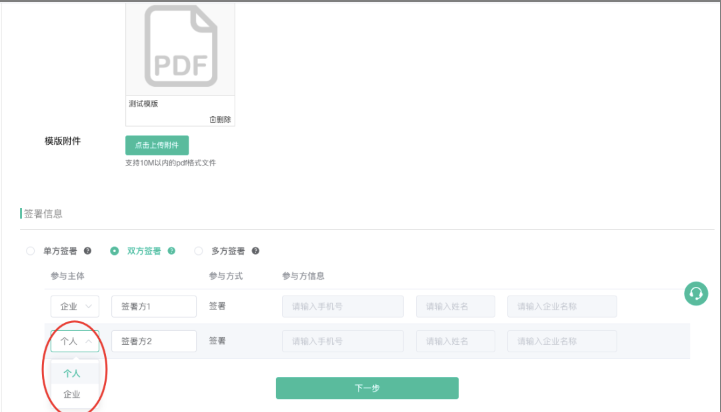
Task: Choose 个人 from the dropdown list
Action: (72, 373)
